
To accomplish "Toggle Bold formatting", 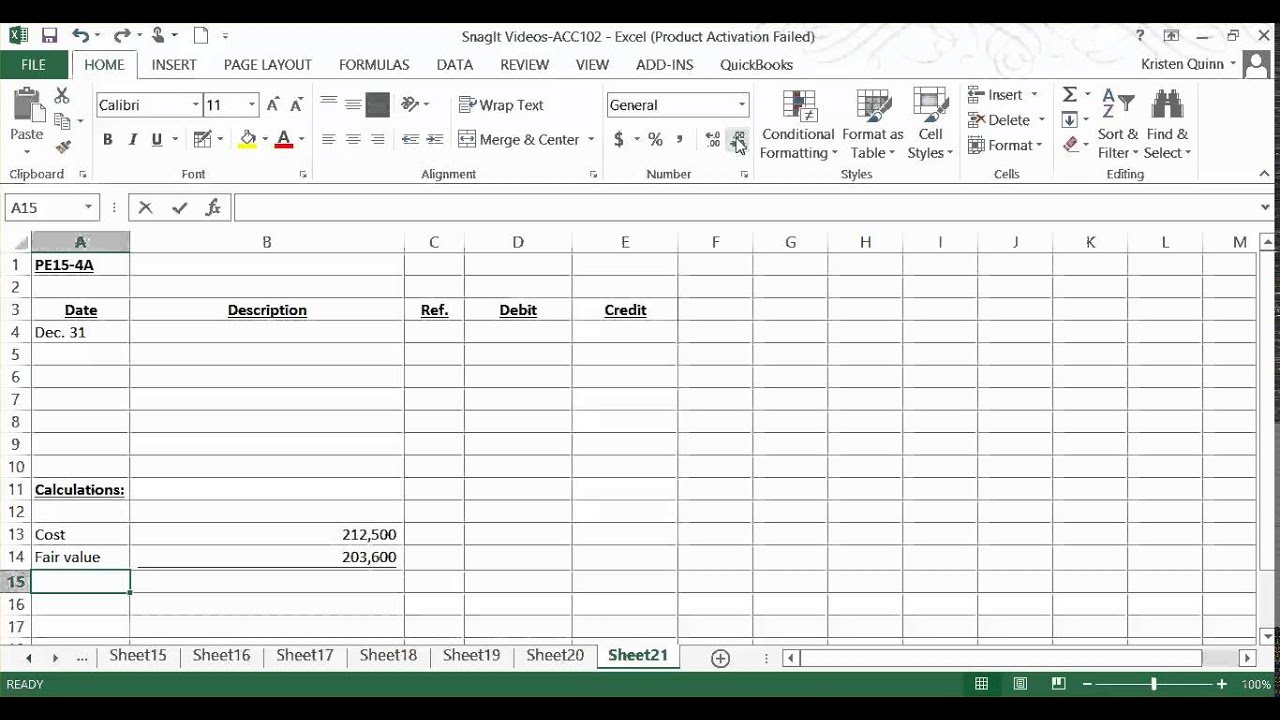I will [x=107, y=139].
